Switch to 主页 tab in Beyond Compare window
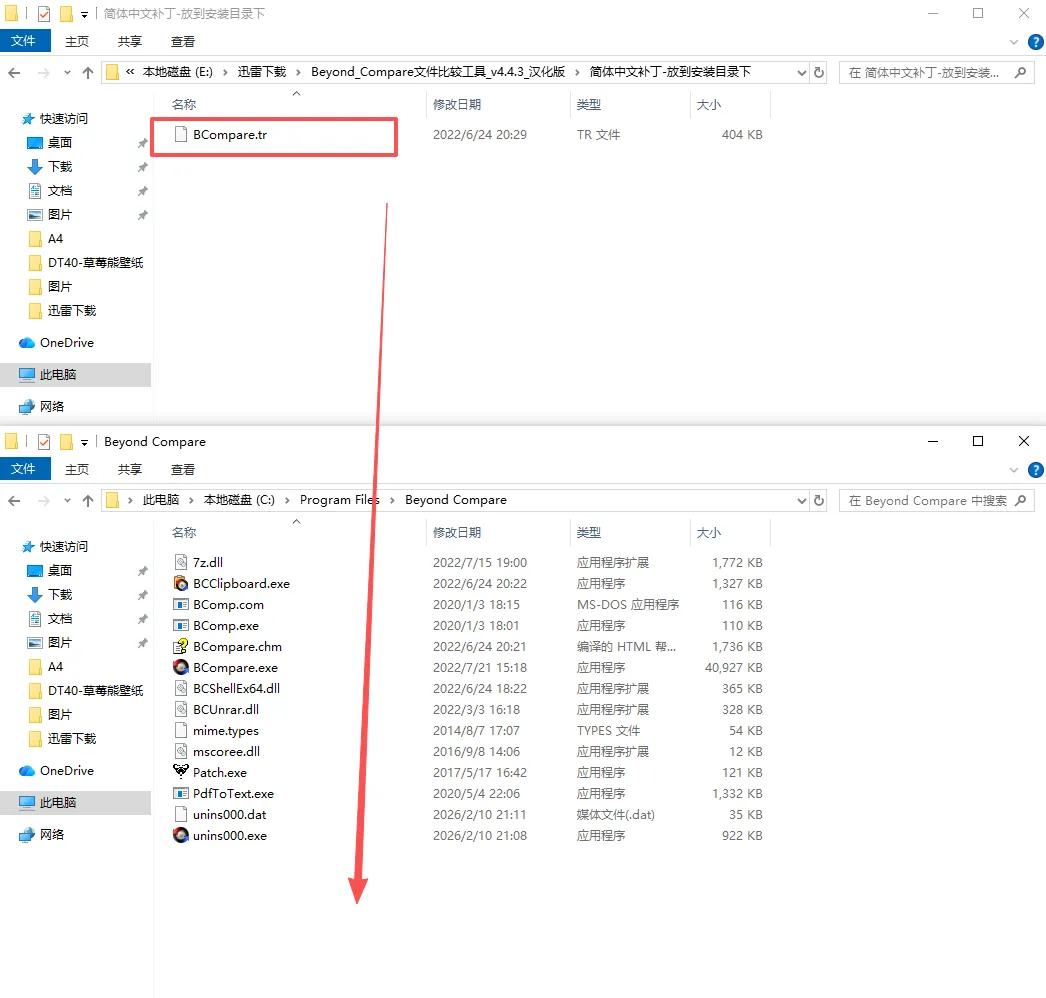The image size is (1046, 998). pyautogui.click(x=77, y=470)
